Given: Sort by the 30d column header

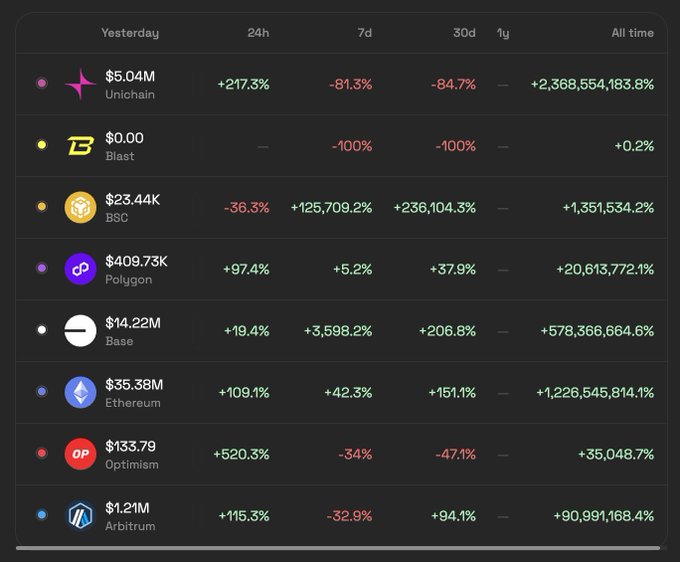Looking at the screenshot, I should 464,33.
